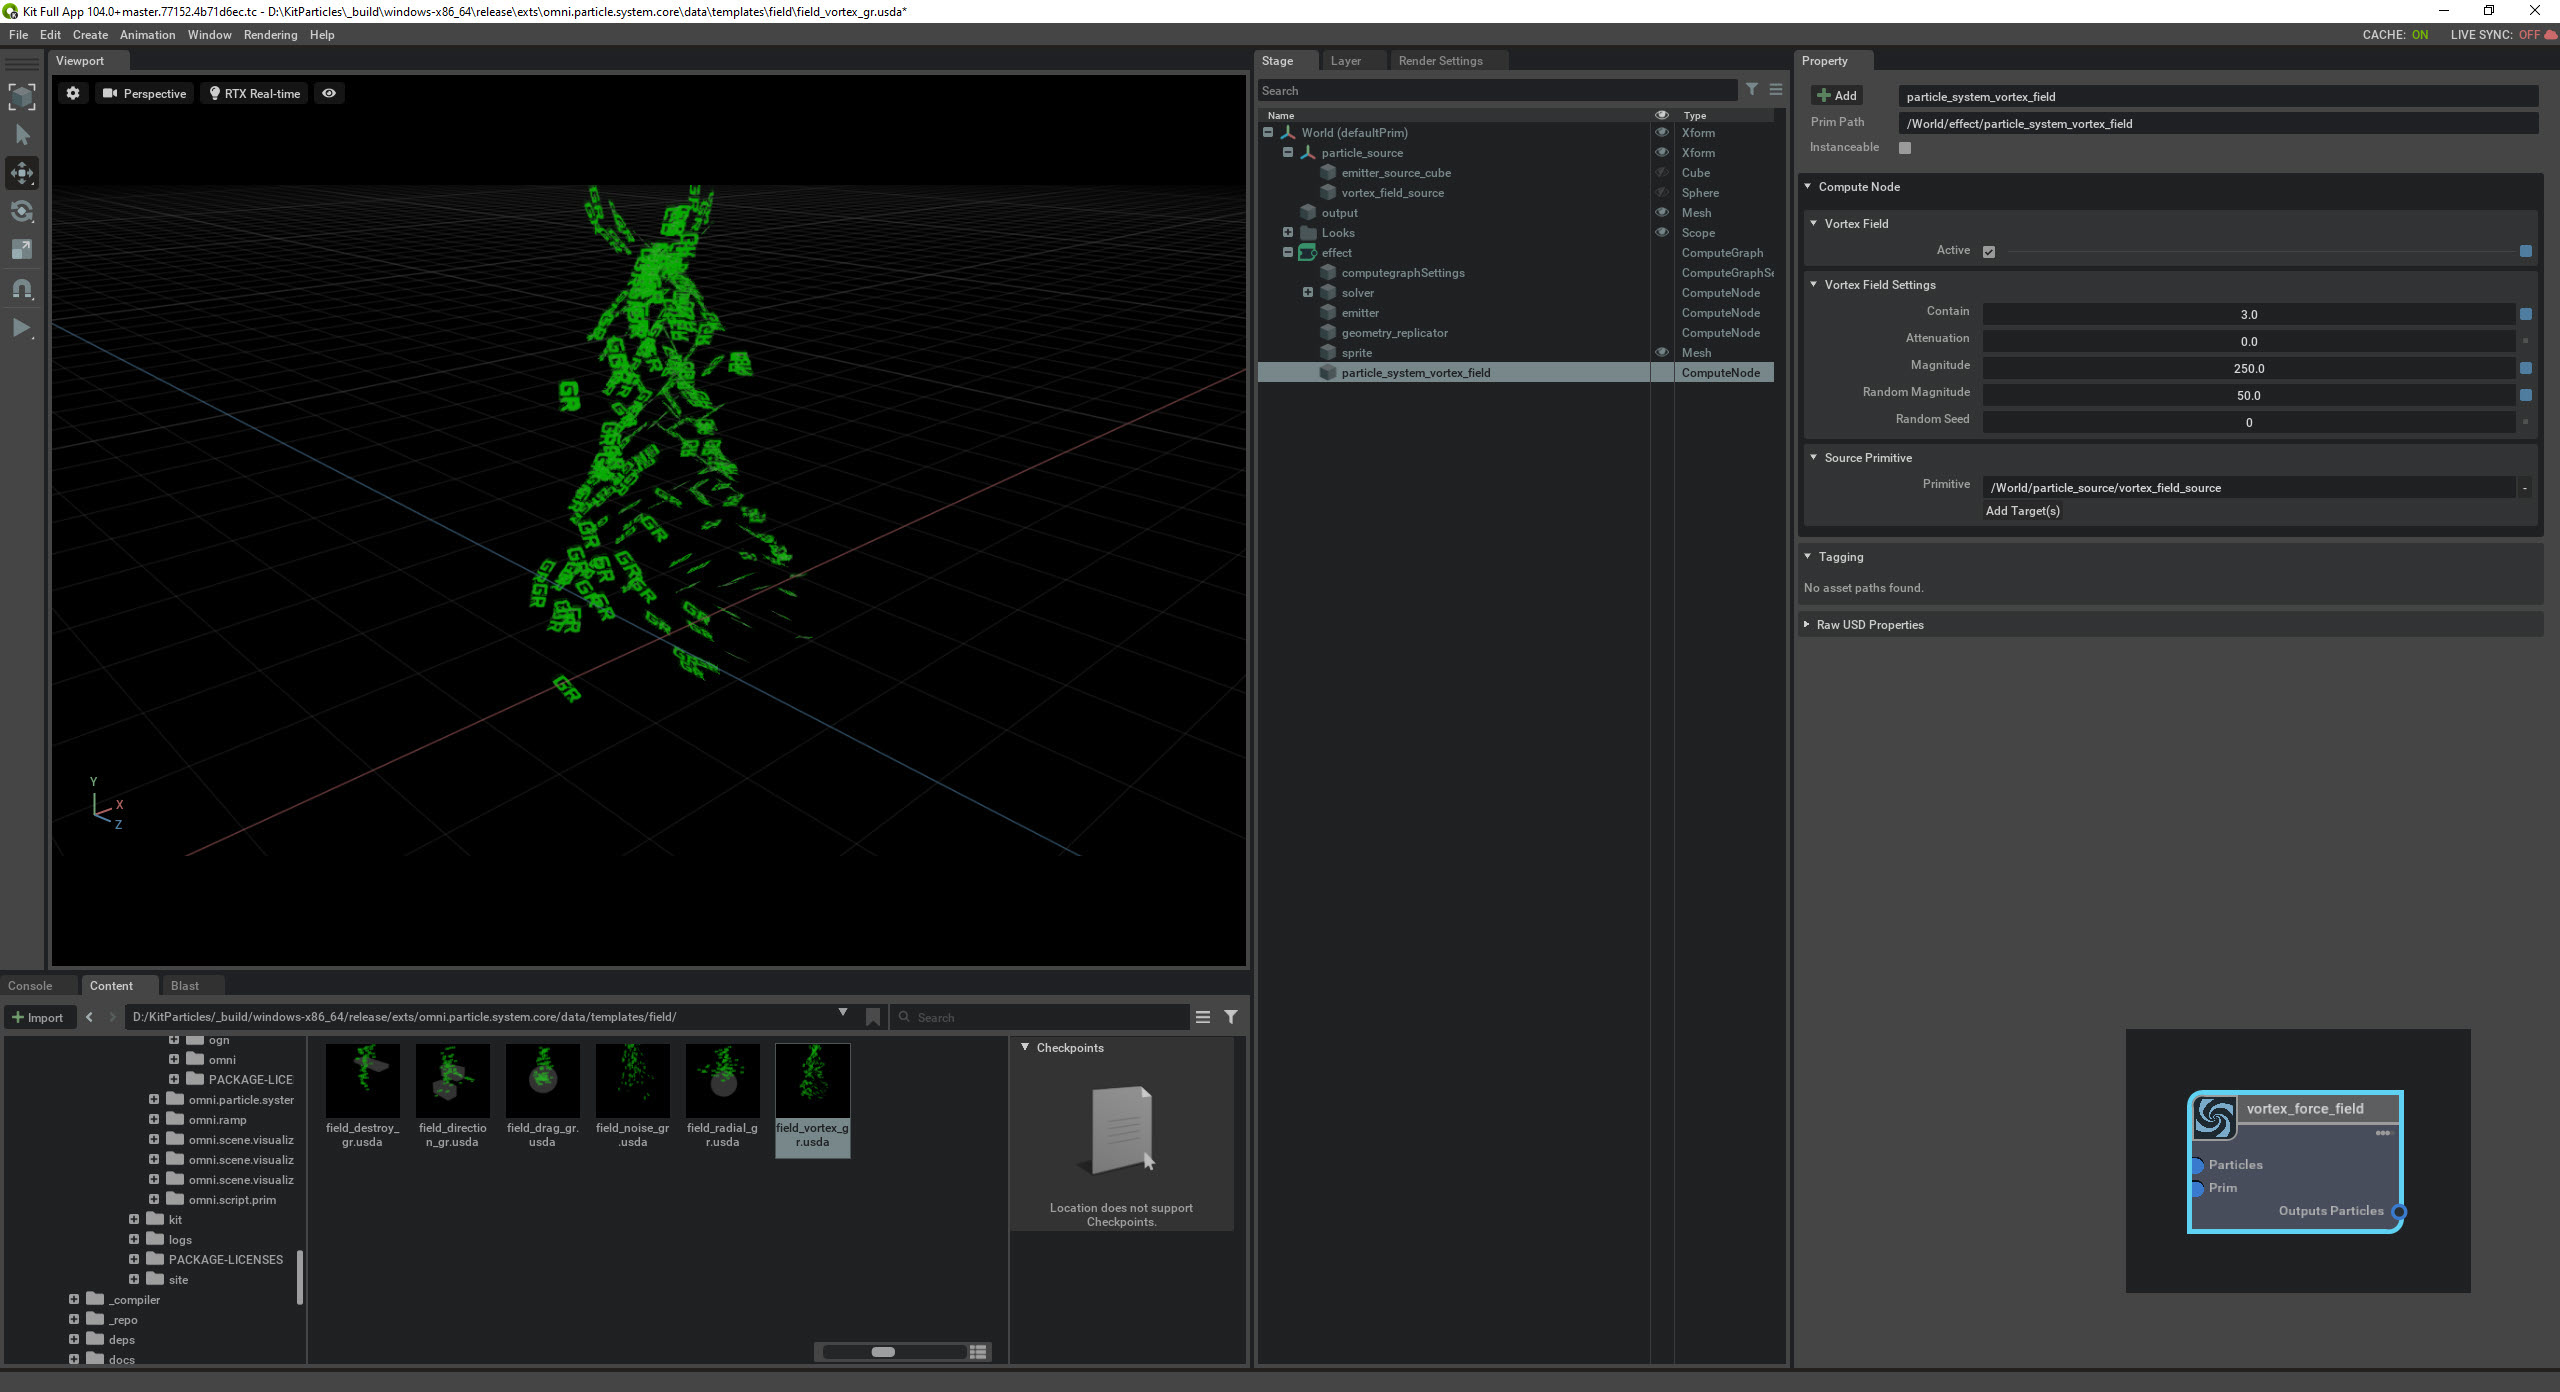Open the viewport eye display menu
The height and width of the screenshot is (1392, 2560).
point(329,93)
